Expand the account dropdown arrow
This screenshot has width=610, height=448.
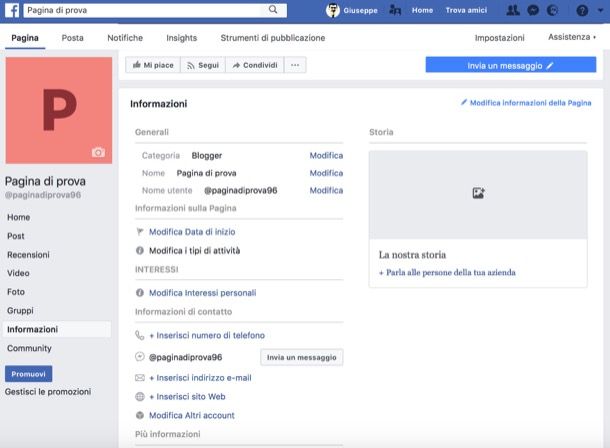point(600,10)
